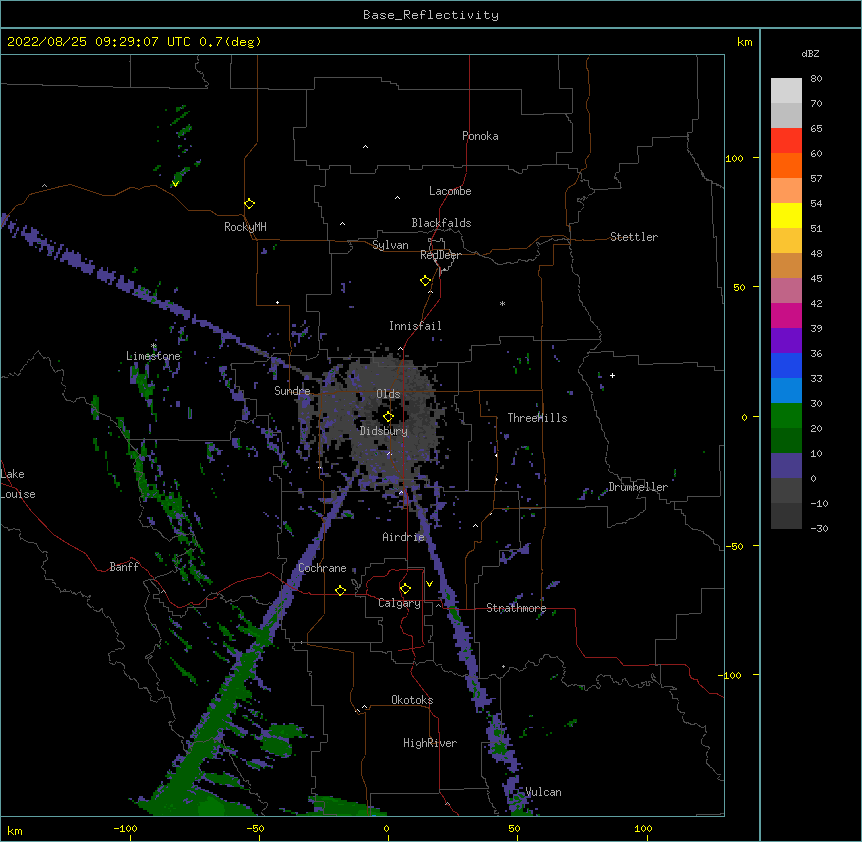The width and height of the screenshot is (862, 842).
Task: Click the yellow 54 dBZ legend swatch
Action: pos(786,215)
